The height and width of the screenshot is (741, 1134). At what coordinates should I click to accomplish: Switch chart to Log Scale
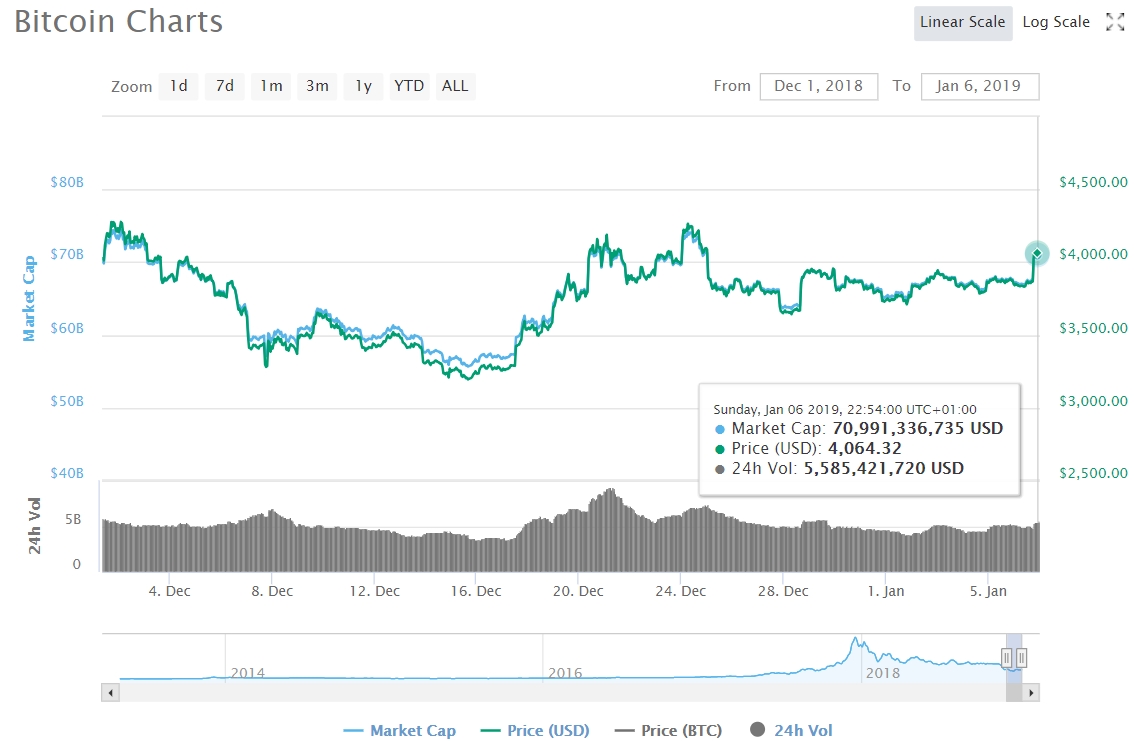pyautogui.click(x=1056, y=22)
